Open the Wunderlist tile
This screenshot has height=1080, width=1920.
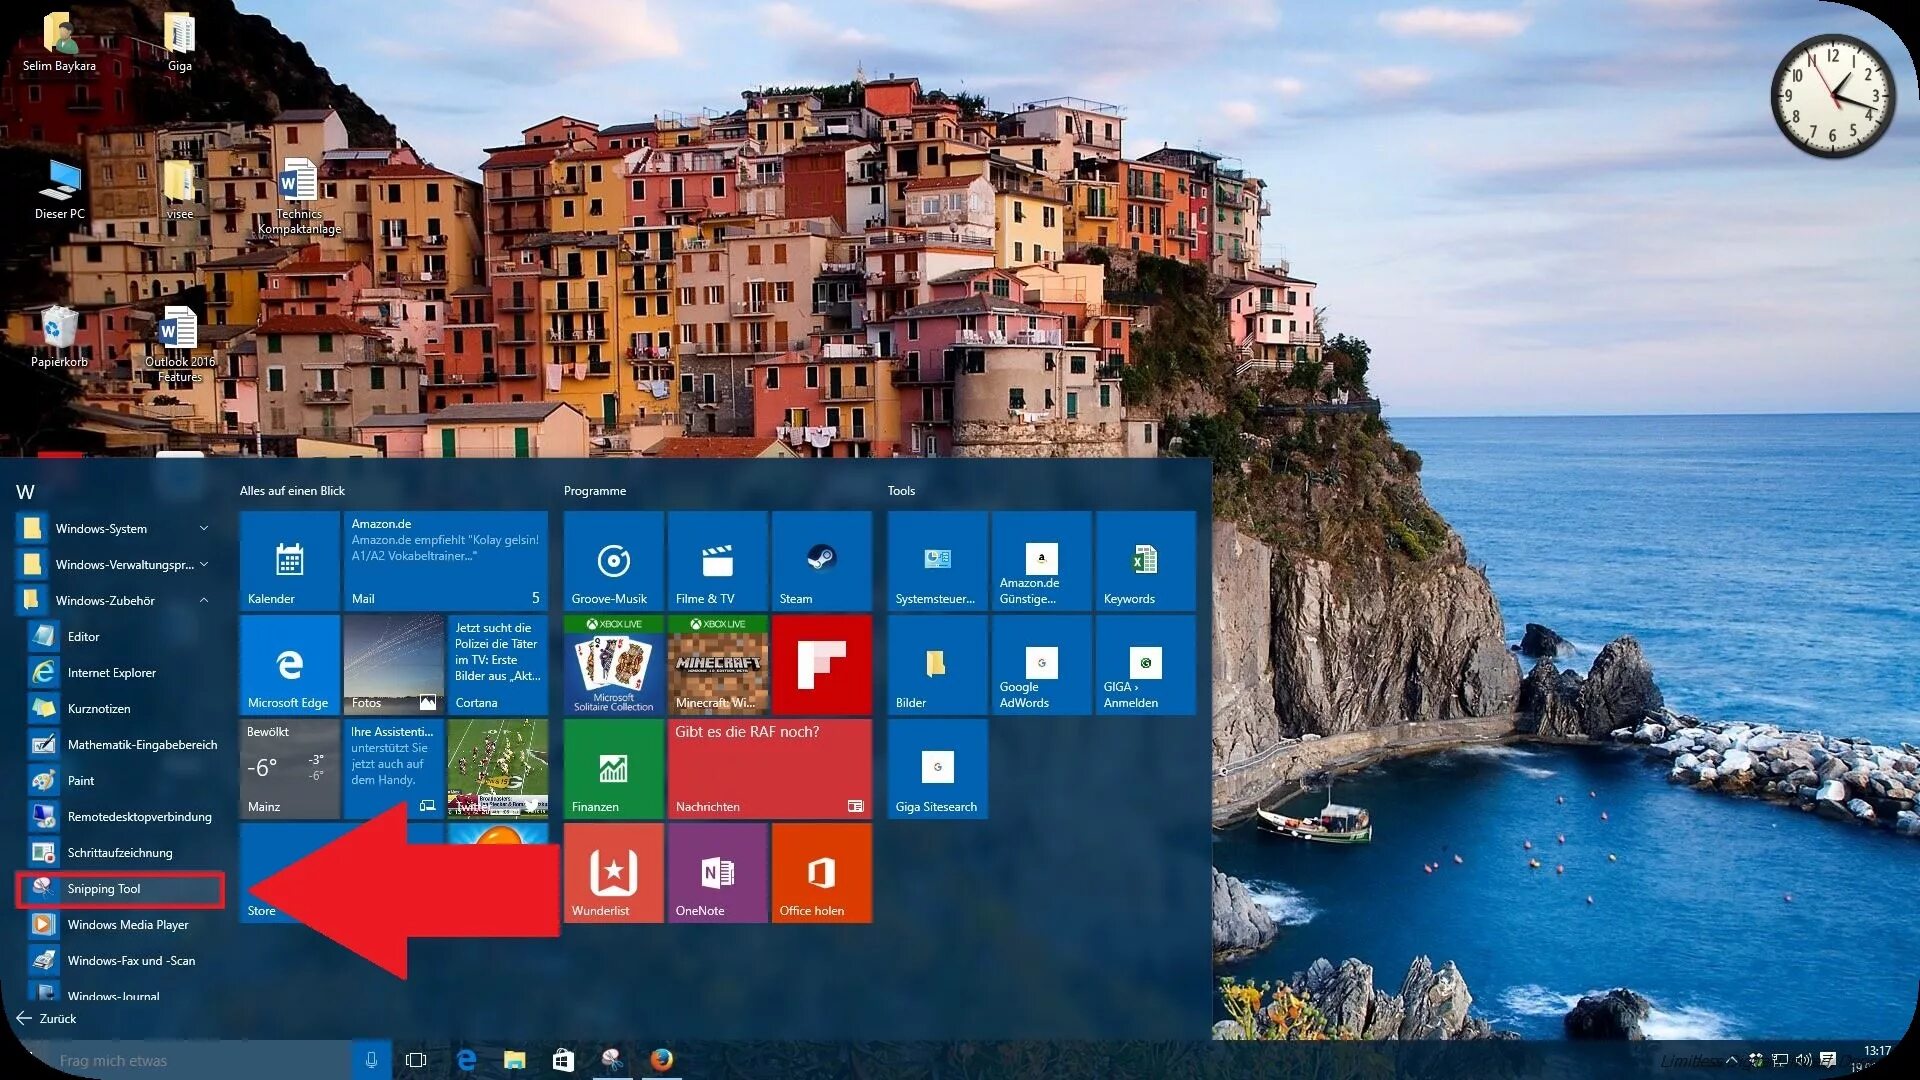[x=613, y=873]
